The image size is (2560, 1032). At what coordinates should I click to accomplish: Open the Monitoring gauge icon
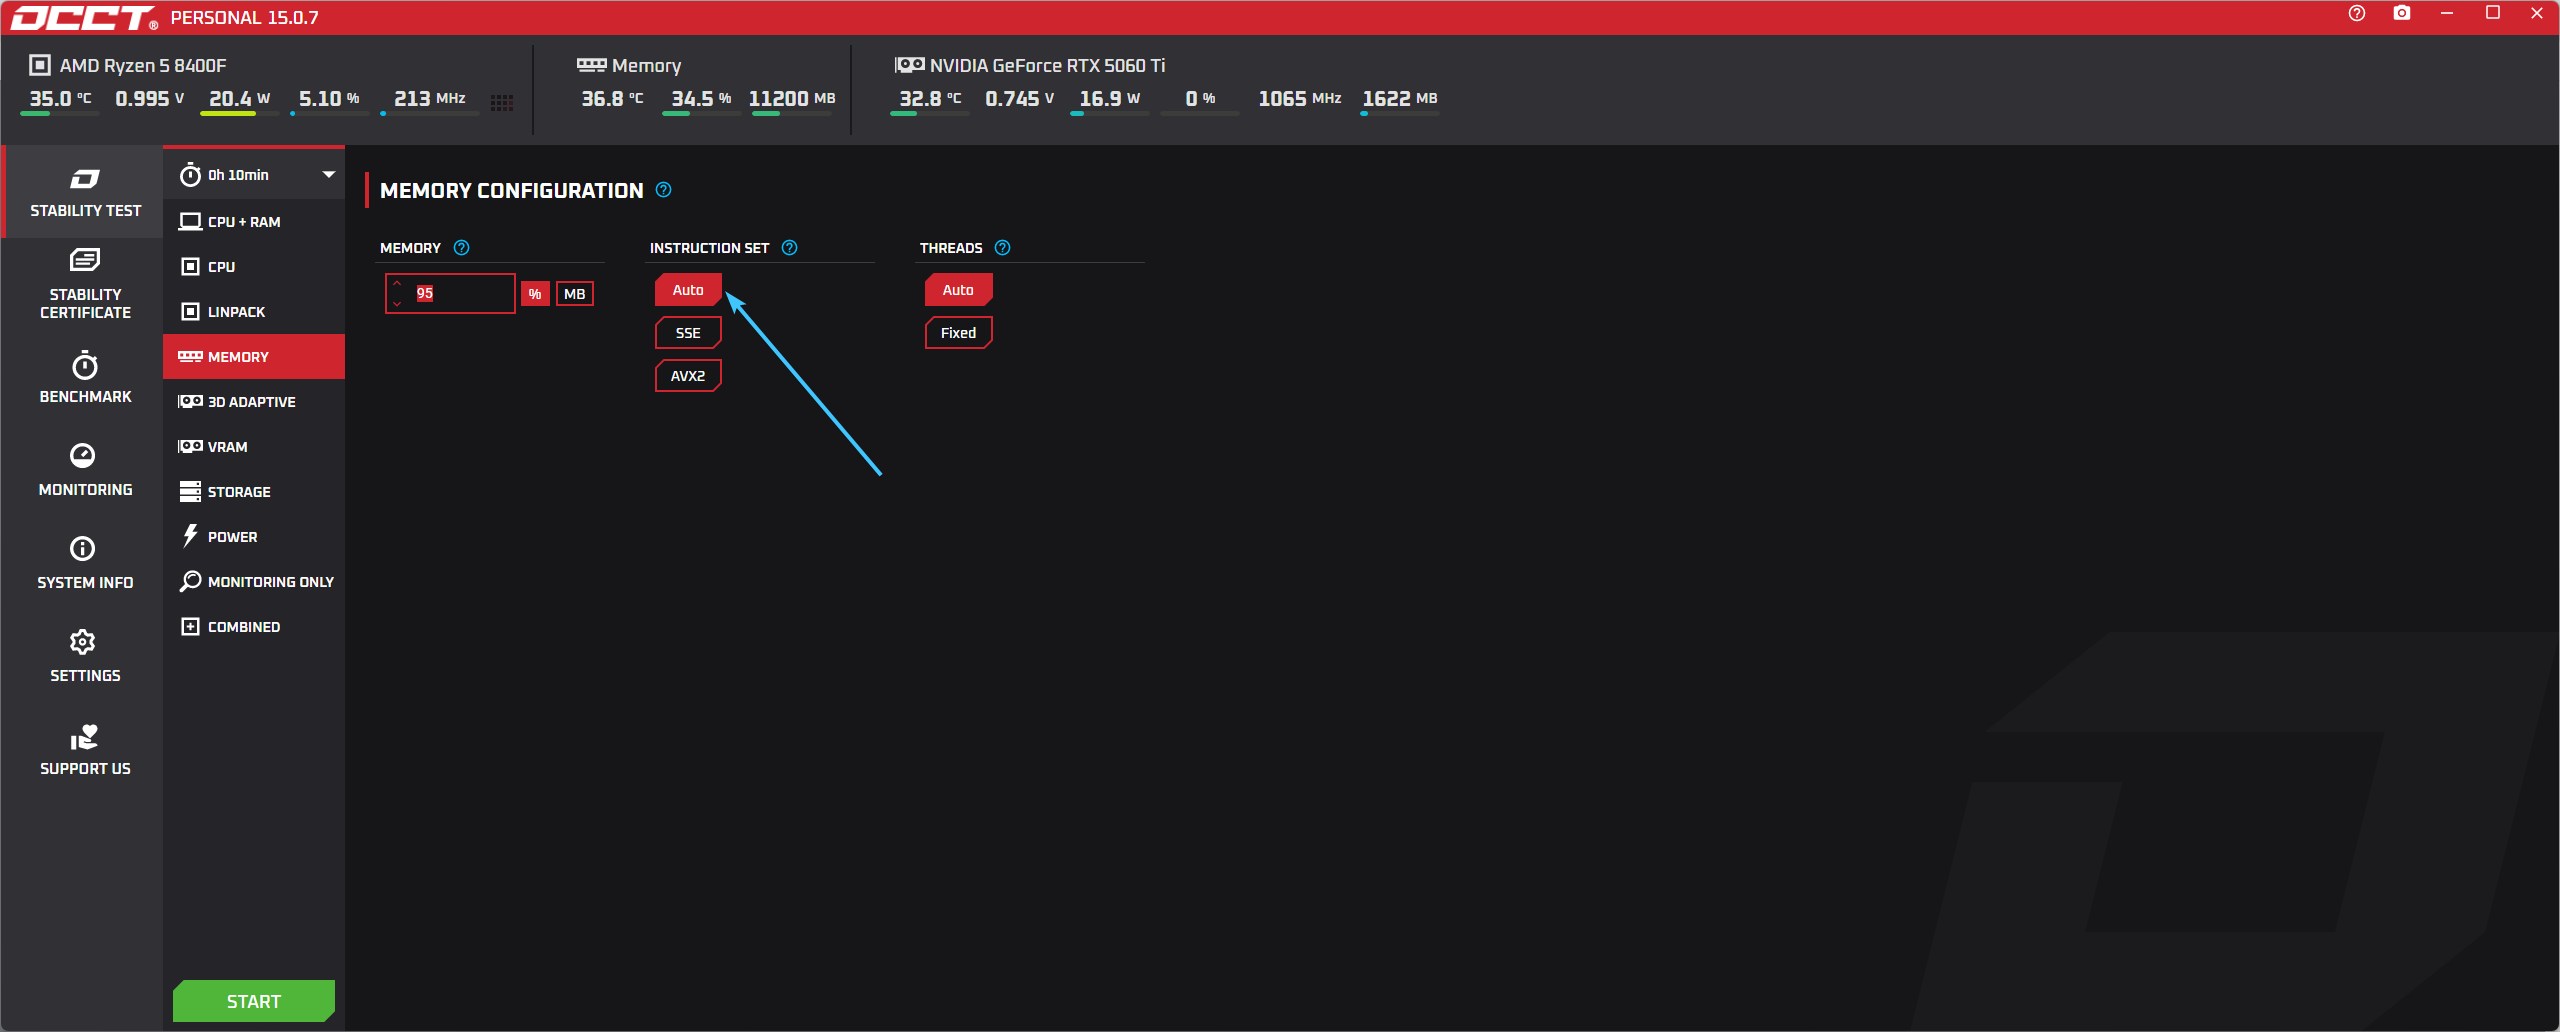click(83, 456)
